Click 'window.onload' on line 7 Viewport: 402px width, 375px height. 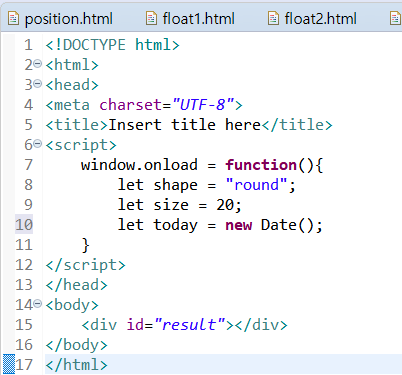139,165
